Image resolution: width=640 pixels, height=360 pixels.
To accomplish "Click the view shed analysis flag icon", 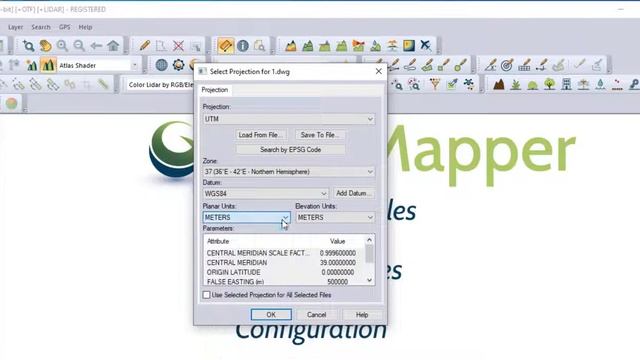I will point(358,45).
